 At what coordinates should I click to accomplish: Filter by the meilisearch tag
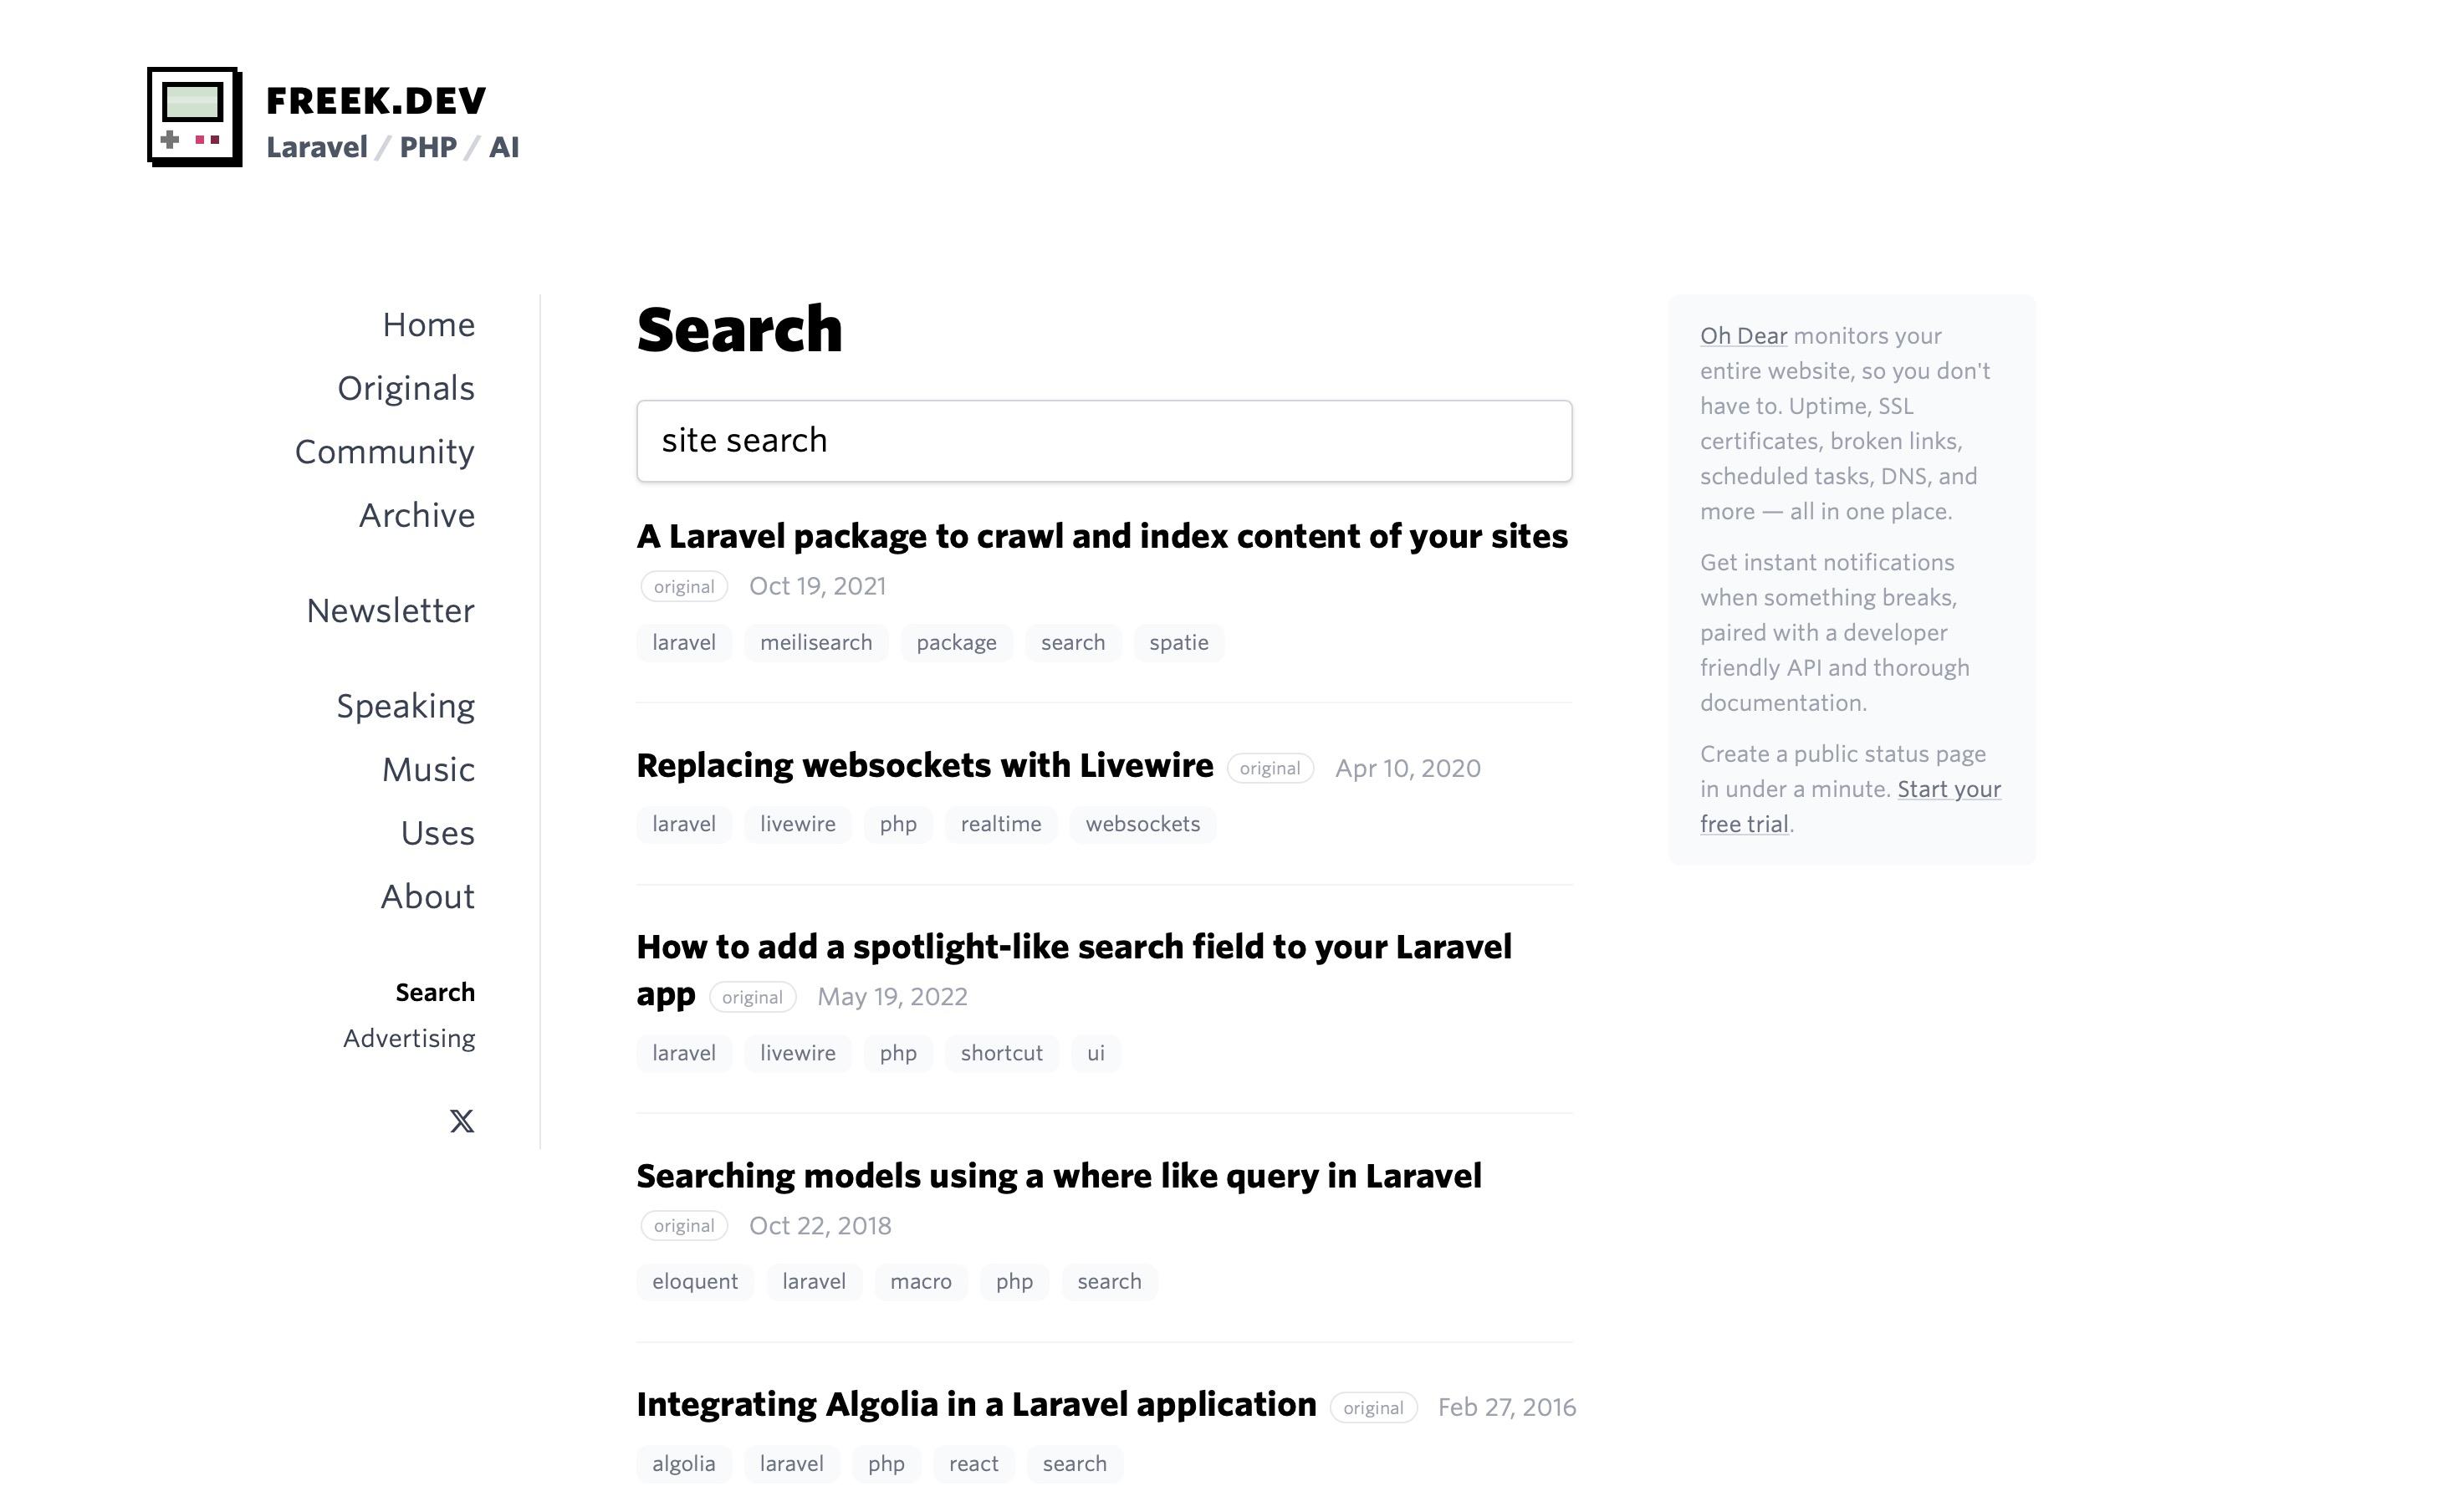pos(815,643)
